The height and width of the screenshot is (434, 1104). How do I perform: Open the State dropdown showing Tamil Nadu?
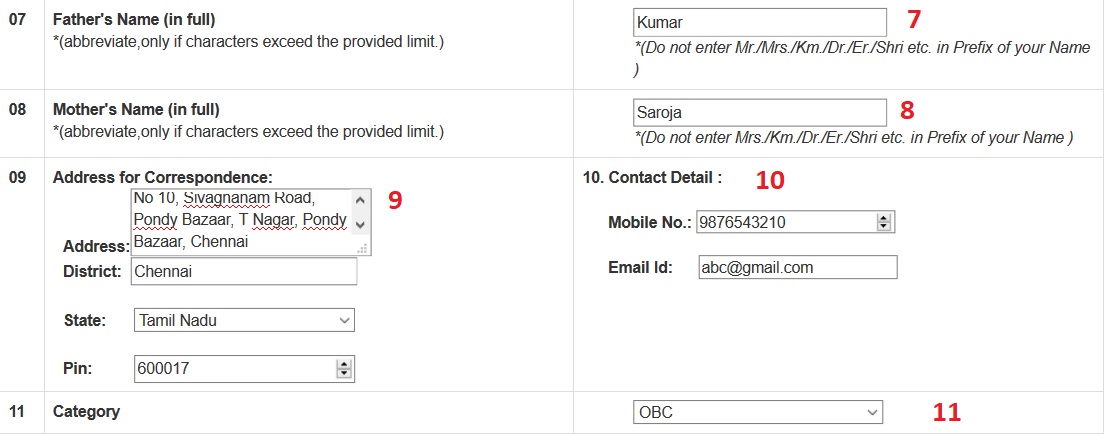click(x=244, y=321)
